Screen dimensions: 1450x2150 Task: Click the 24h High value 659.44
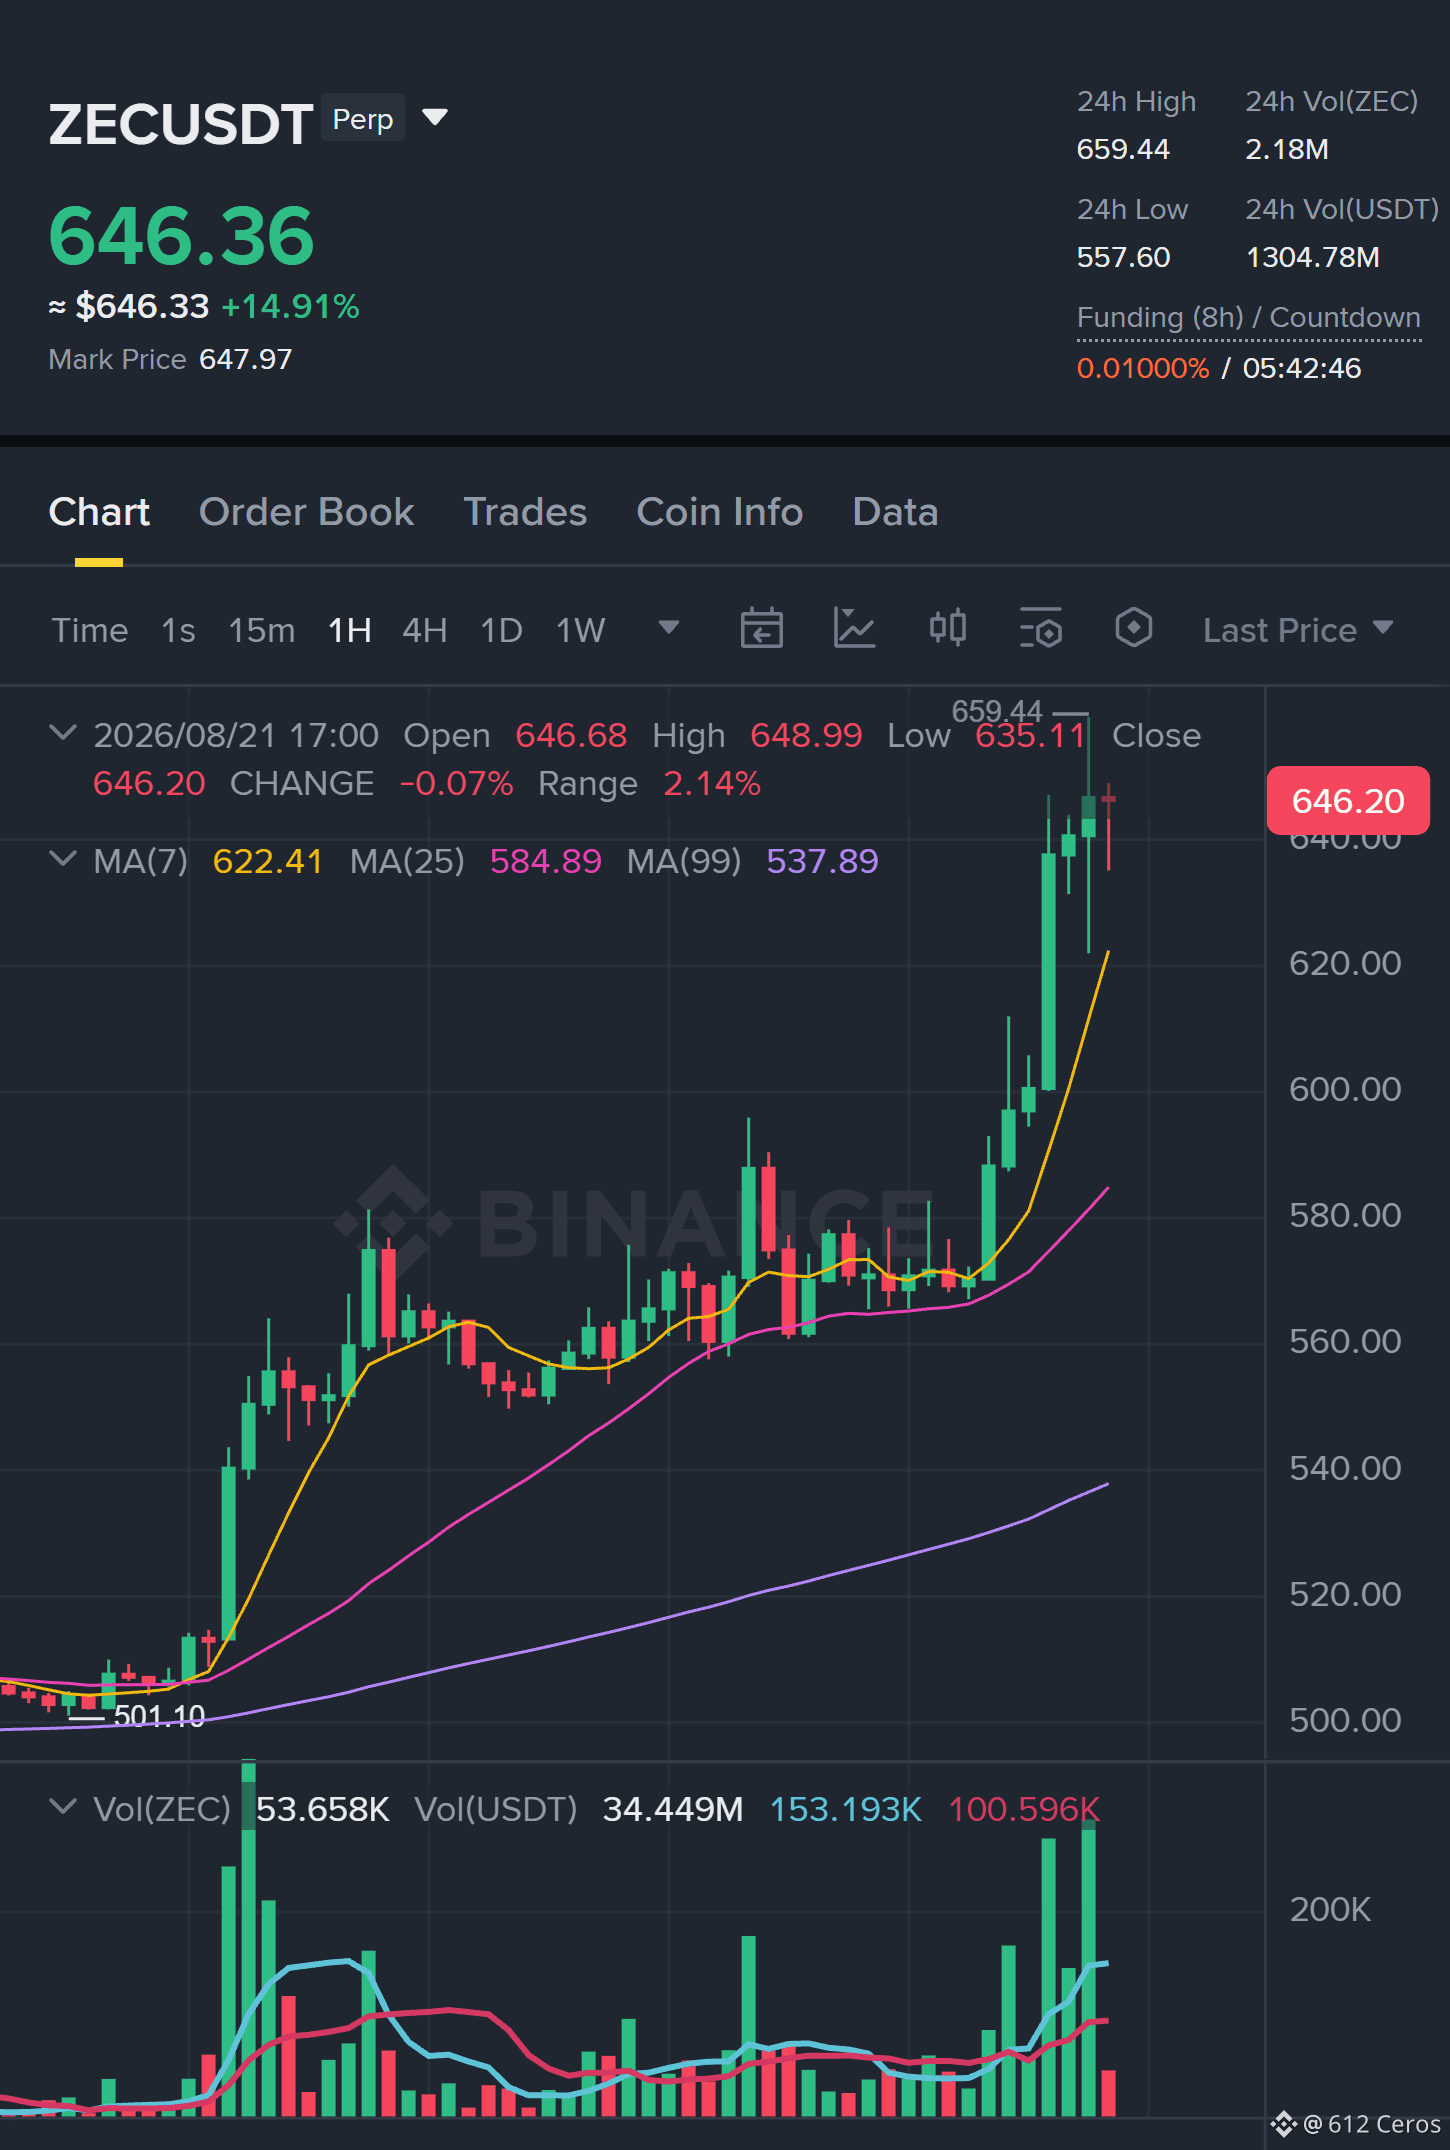point(1123,149)
